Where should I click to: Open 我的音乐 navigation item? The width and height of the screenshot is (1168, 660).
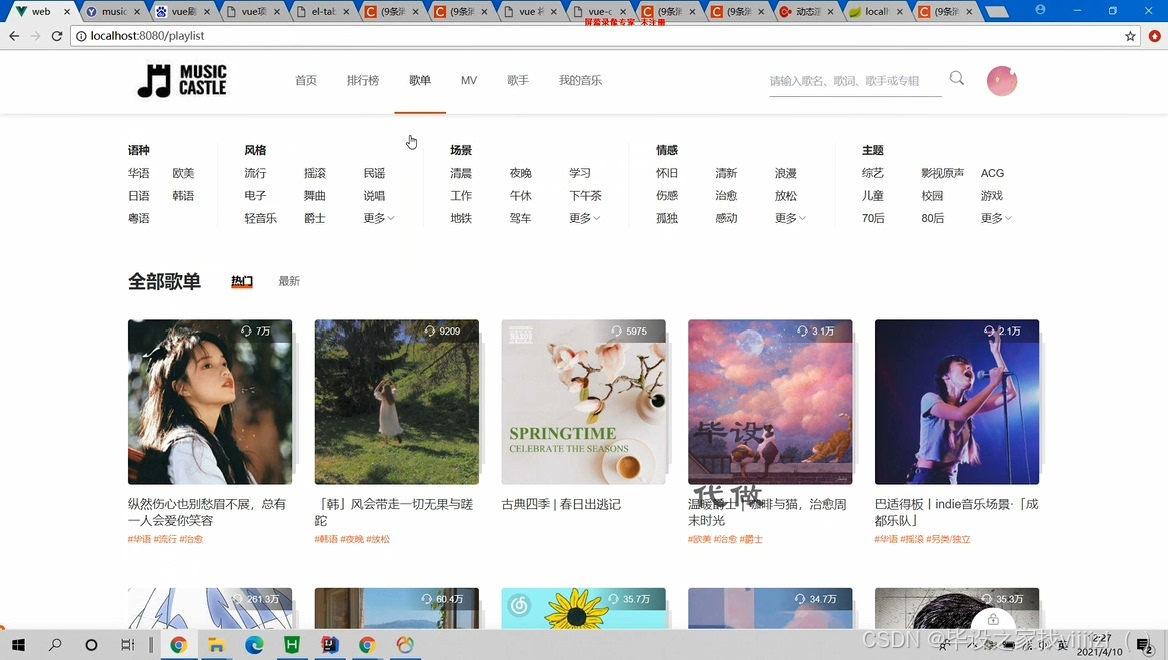580,80
